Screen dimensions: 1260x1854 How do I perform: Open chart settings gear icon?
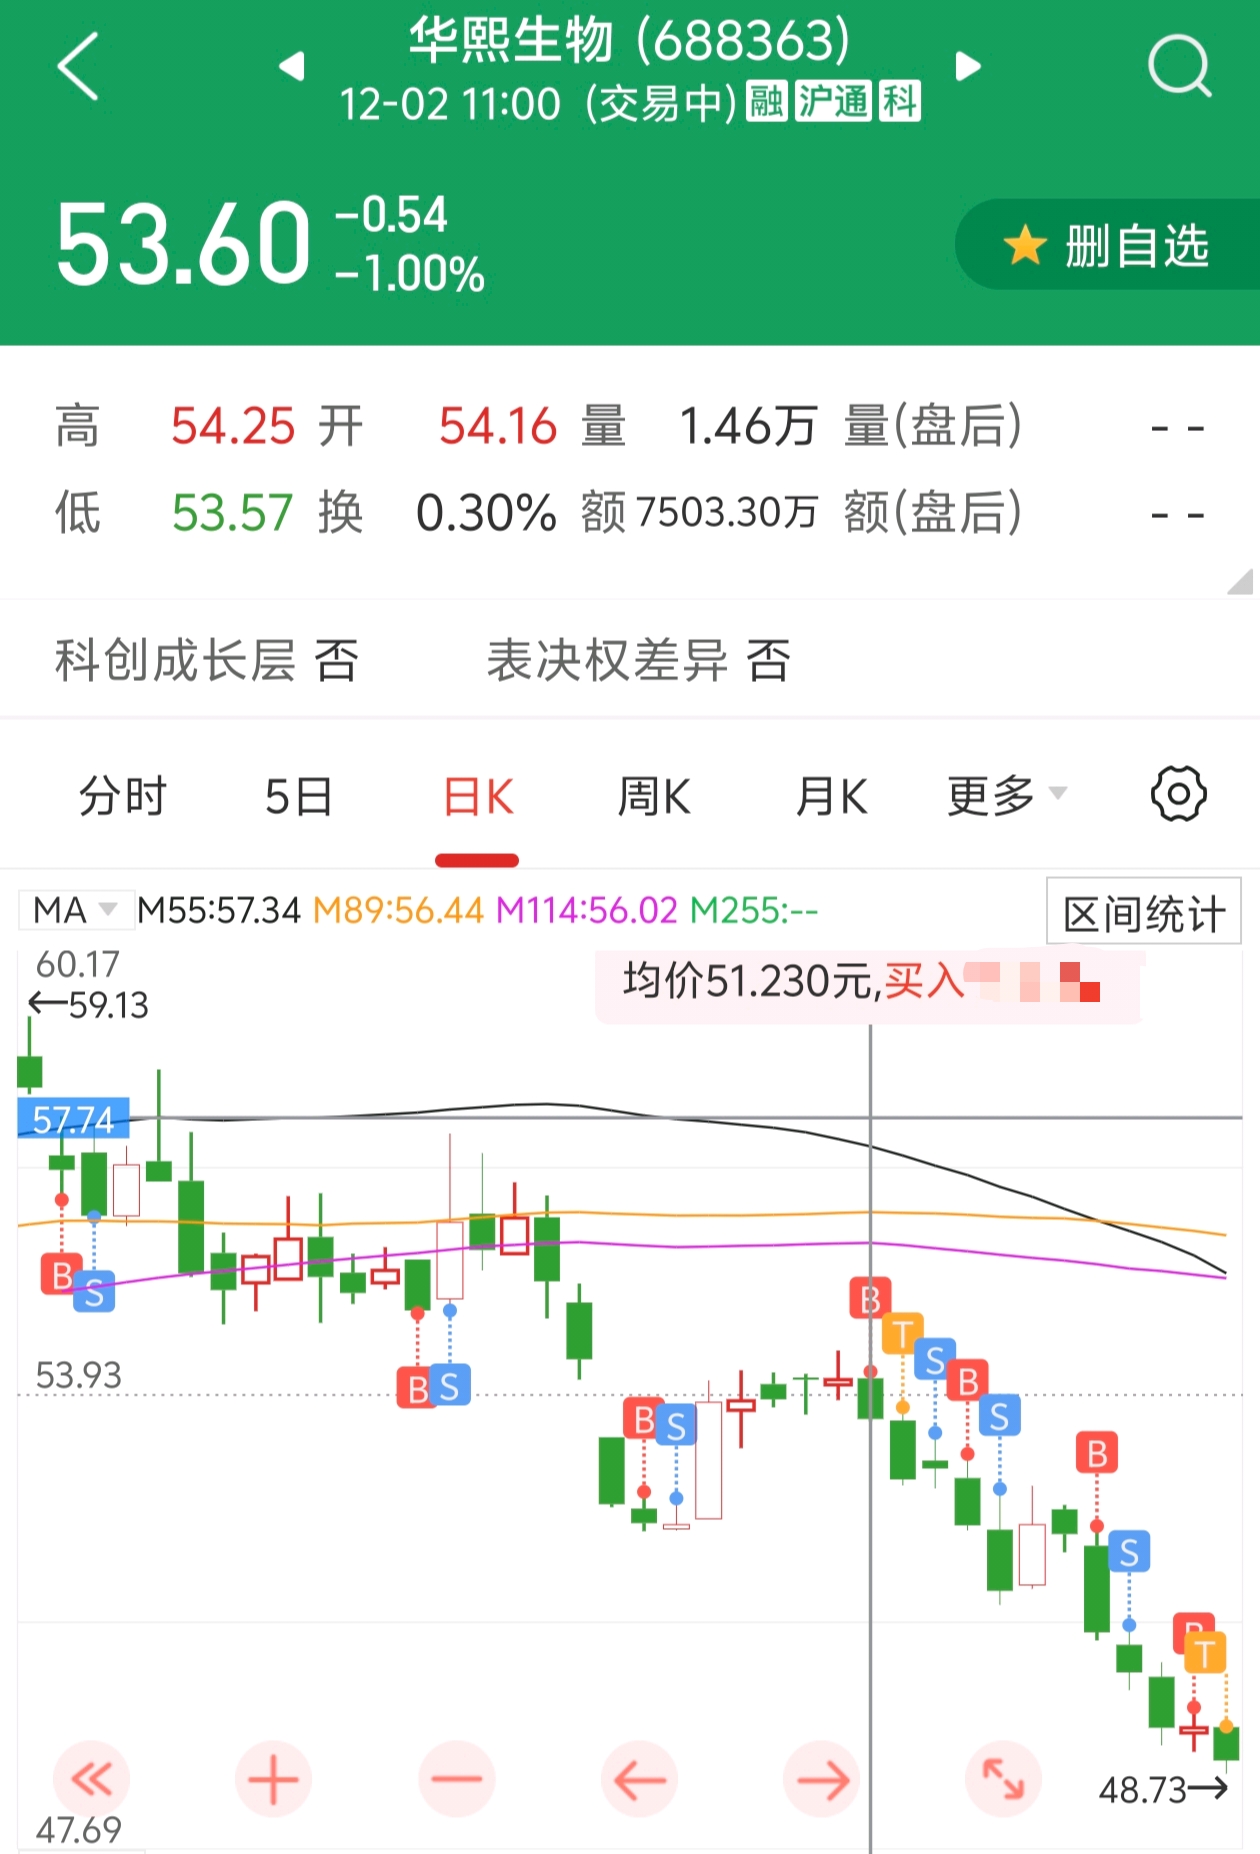1179,795
